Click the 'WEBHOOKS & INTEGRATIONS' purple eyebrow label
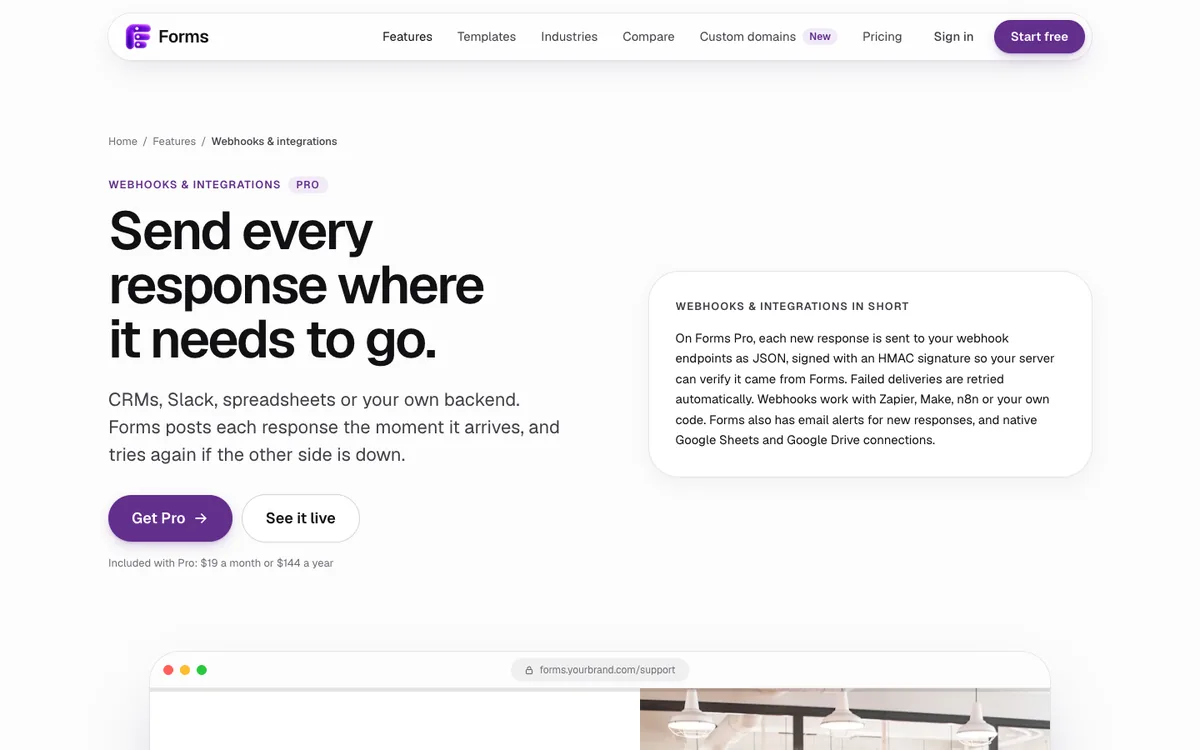 point(194,185)
